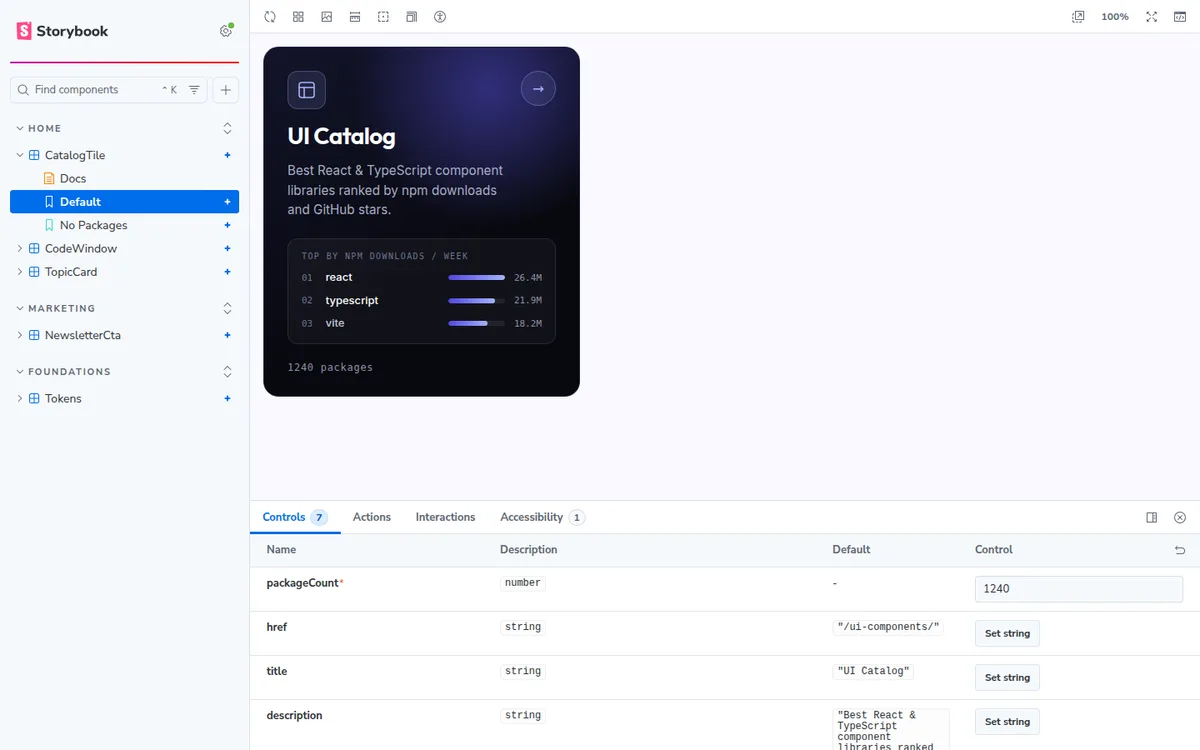Click the packageCount number field
Image resolution: width=1200 pixels, height=750 pixels.
(x=1079, y=589)
